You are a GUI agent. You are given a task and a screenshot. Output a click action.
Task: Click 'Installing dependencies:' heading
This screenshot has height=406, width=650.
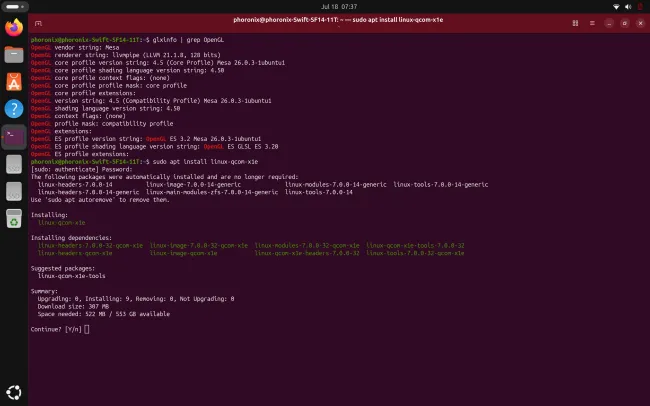tap(71, 238)
